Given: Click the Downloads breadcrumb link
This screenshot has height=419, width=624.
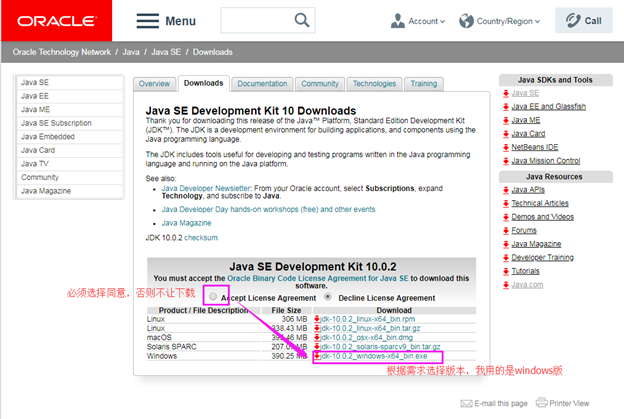Looking at the screenshot, I should 213,52.
